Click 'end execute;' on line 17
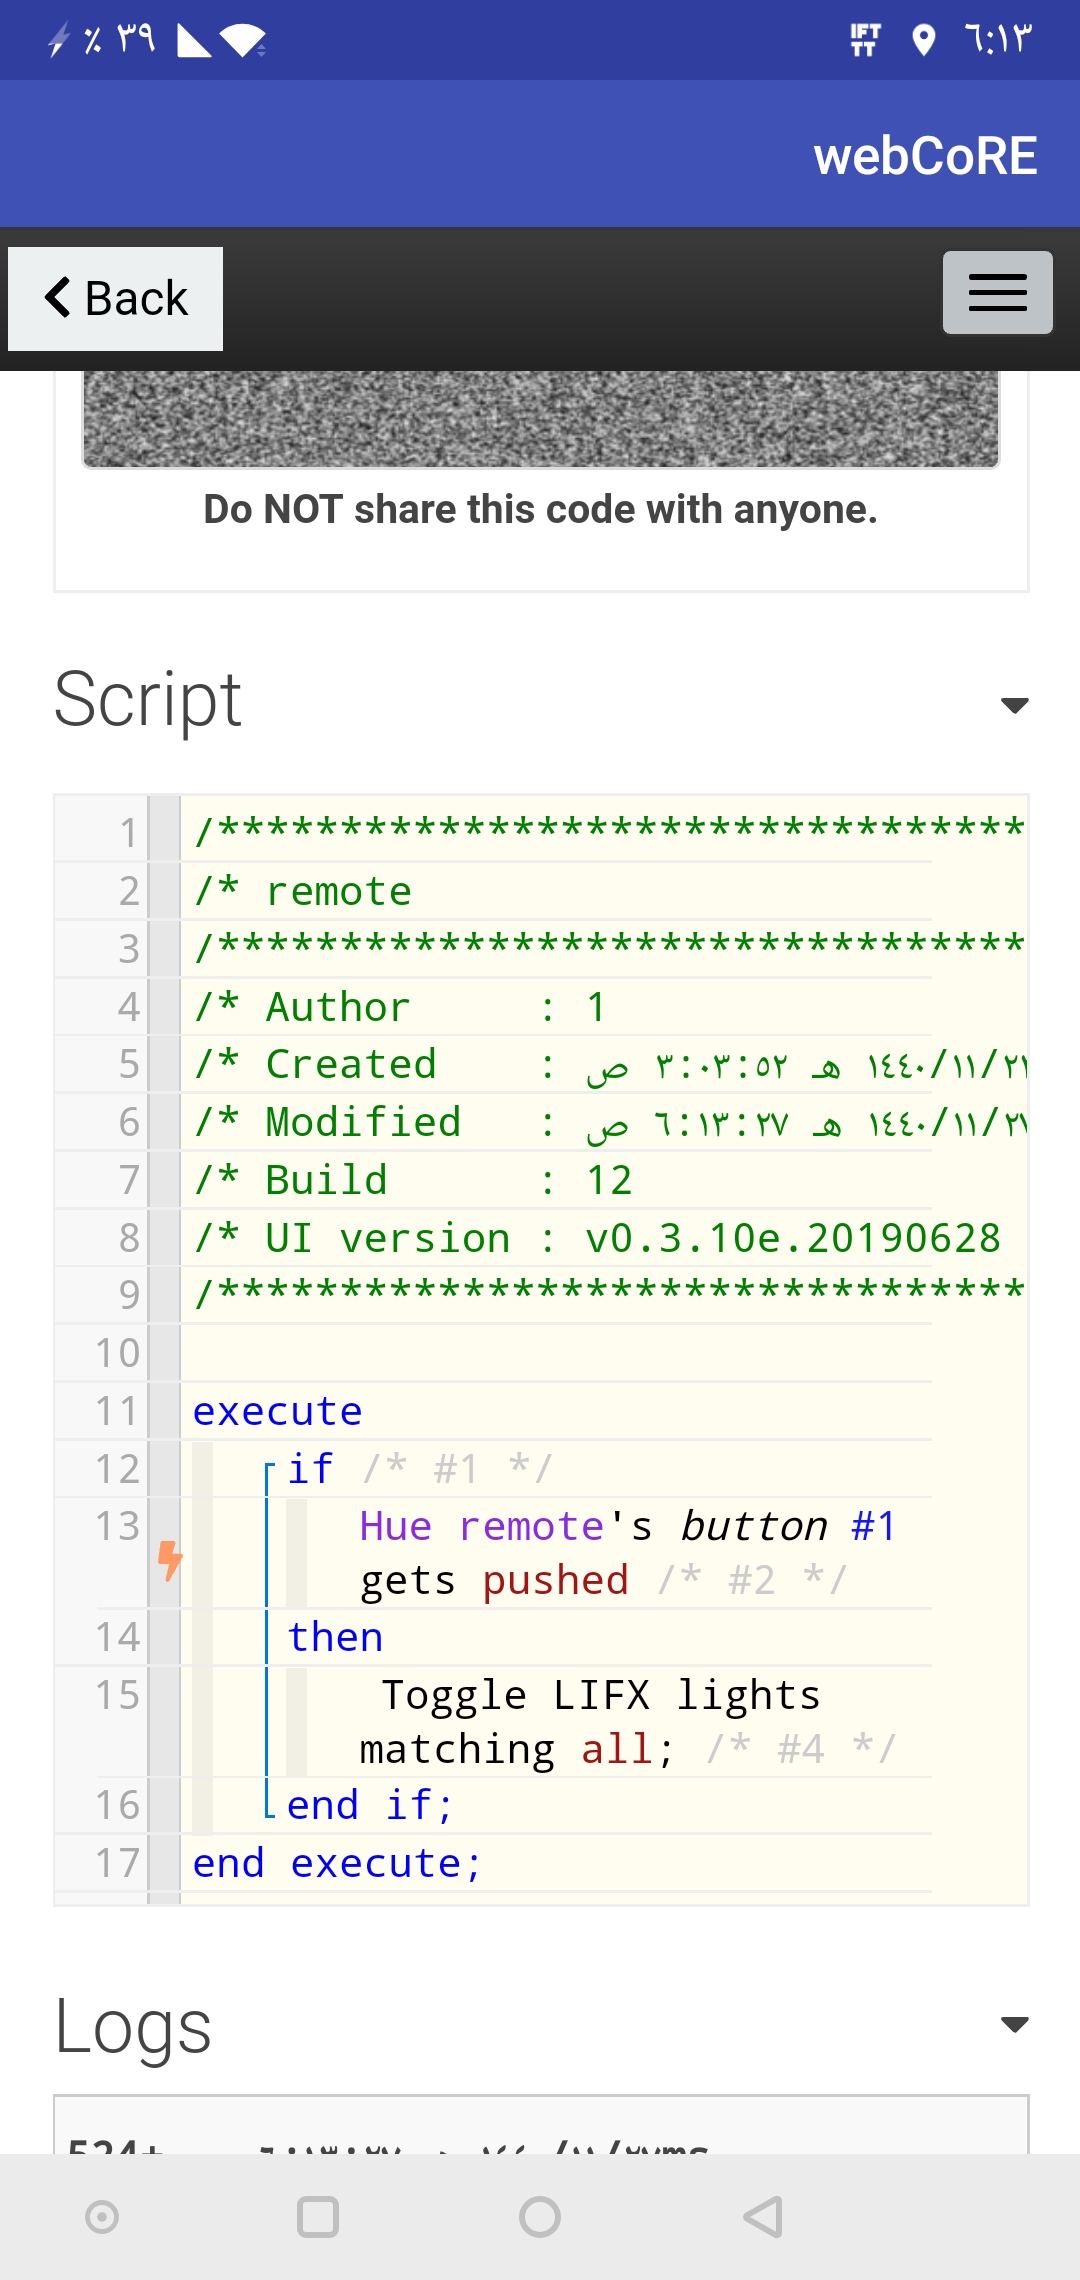This screenshot has width=1080, height=2280. click(337, 1863)
